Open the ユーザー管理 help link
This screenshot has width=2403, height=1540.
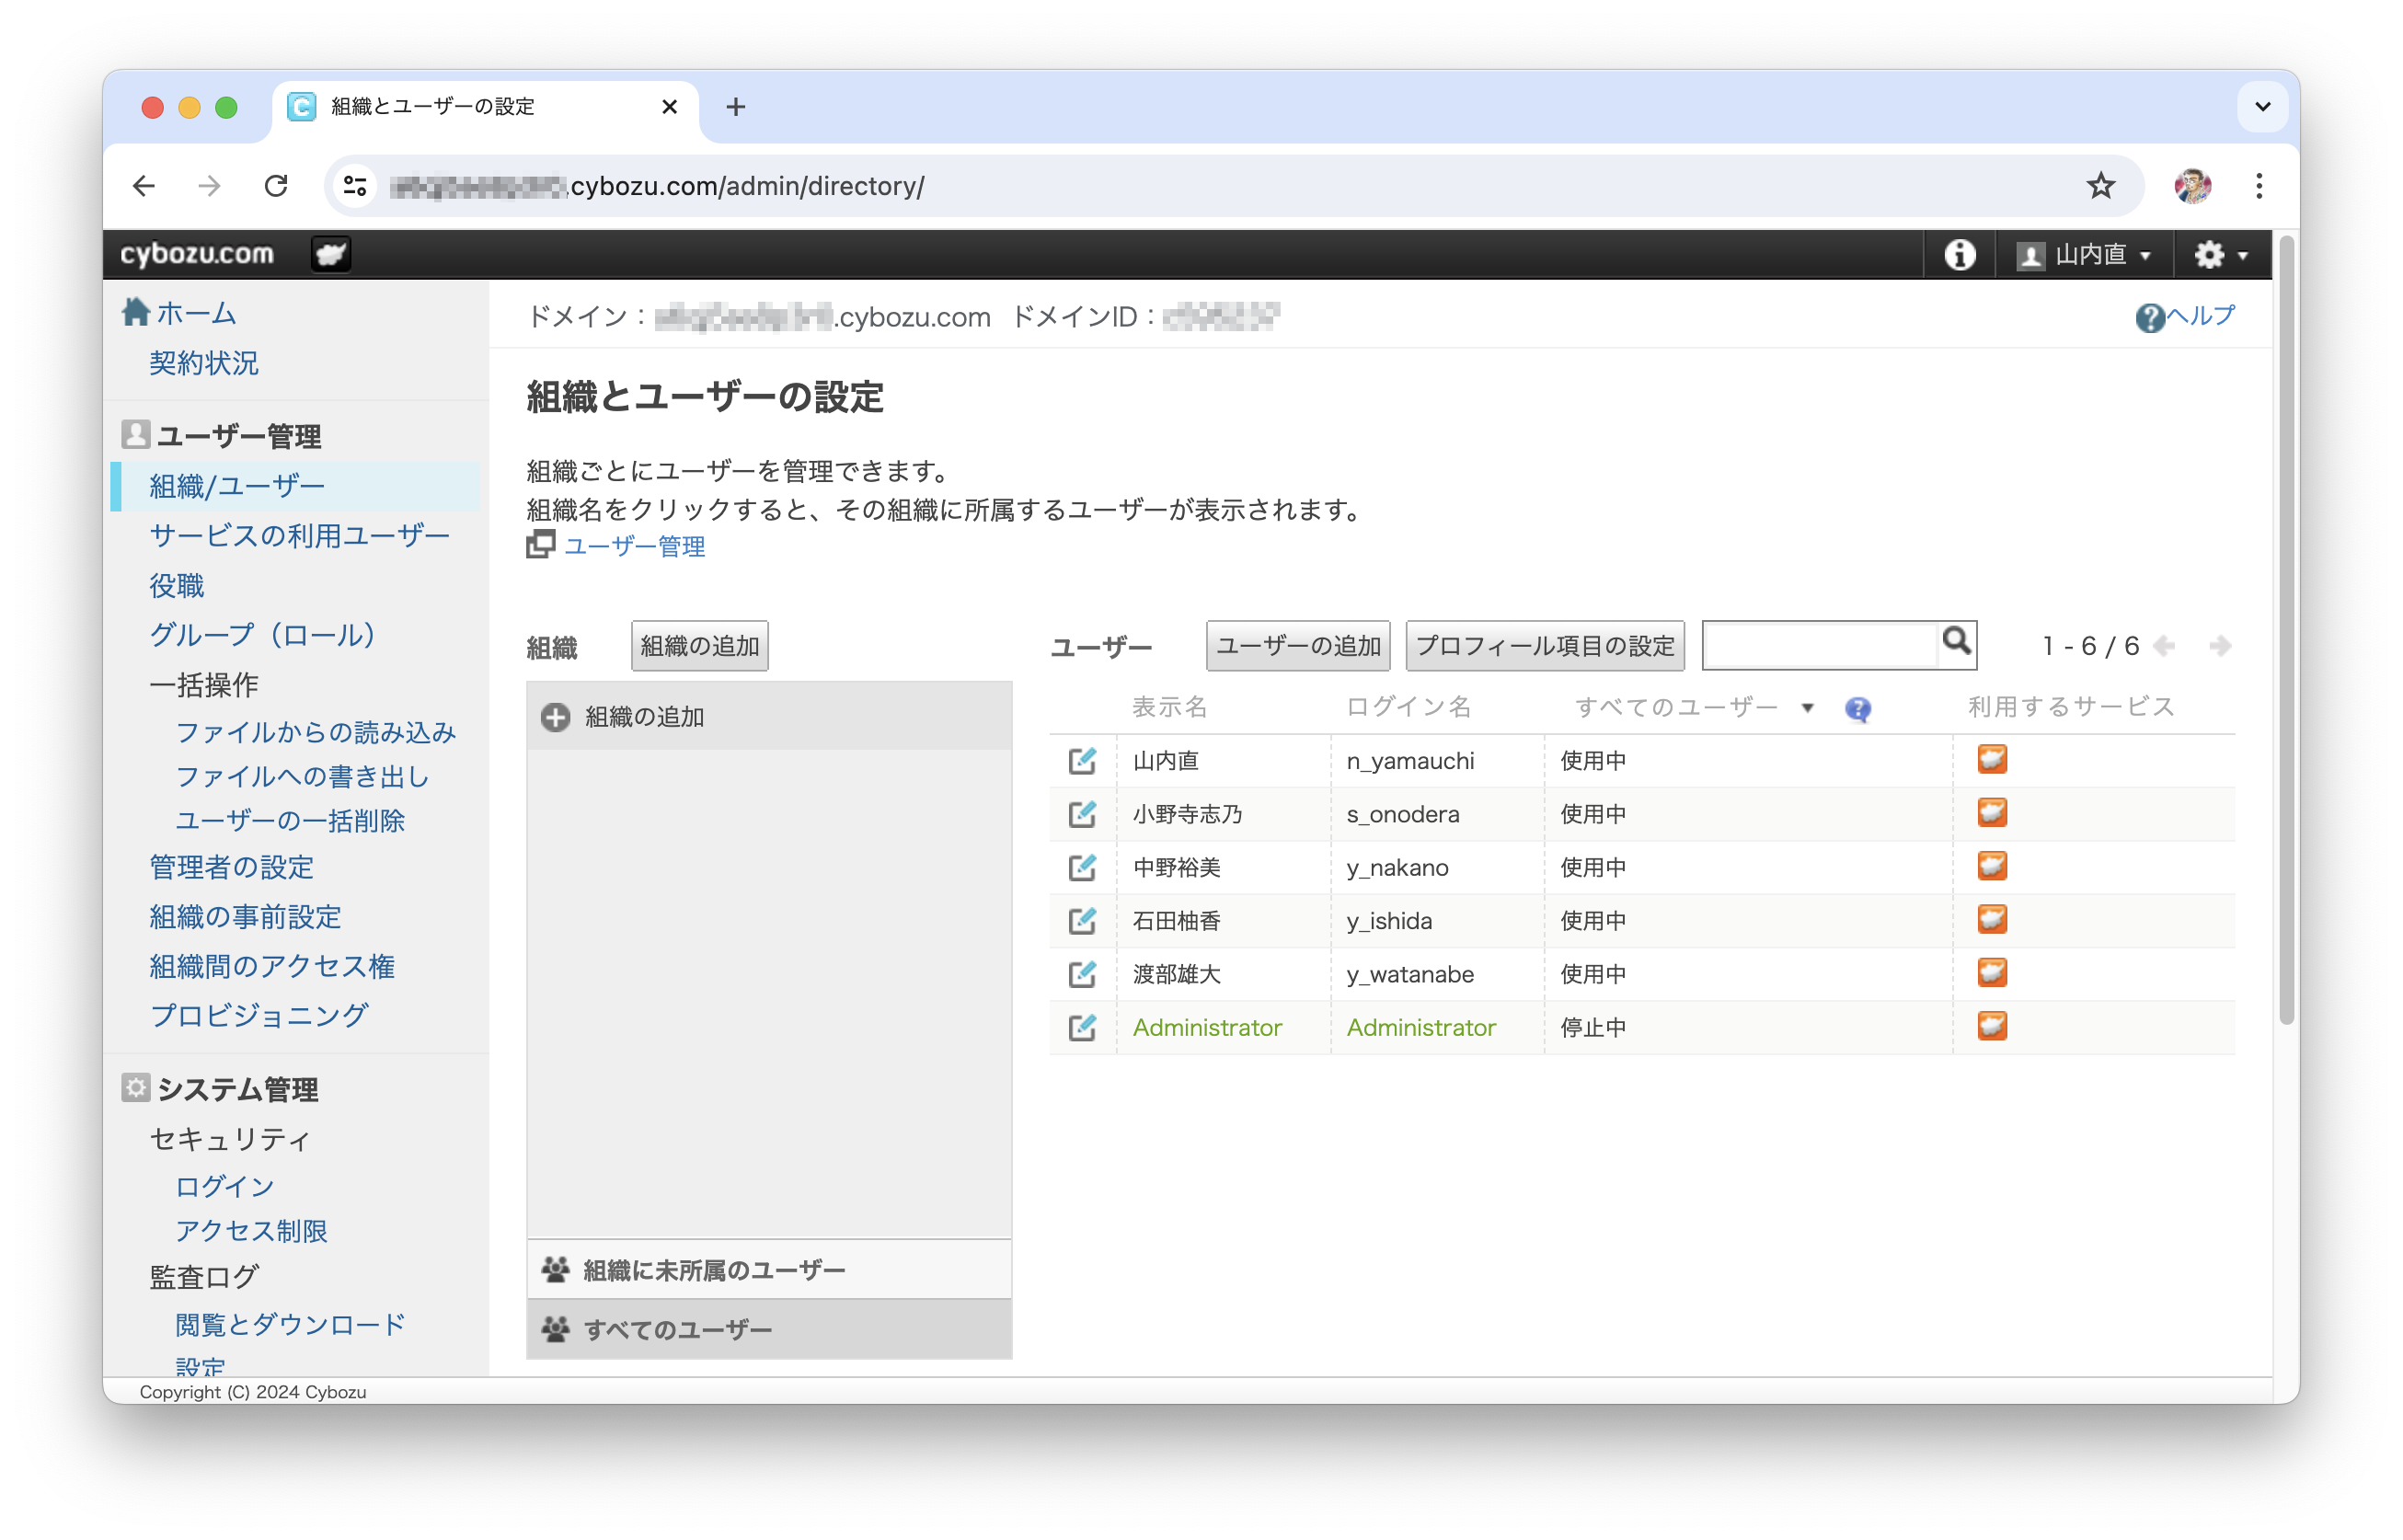tap(634, 546)
